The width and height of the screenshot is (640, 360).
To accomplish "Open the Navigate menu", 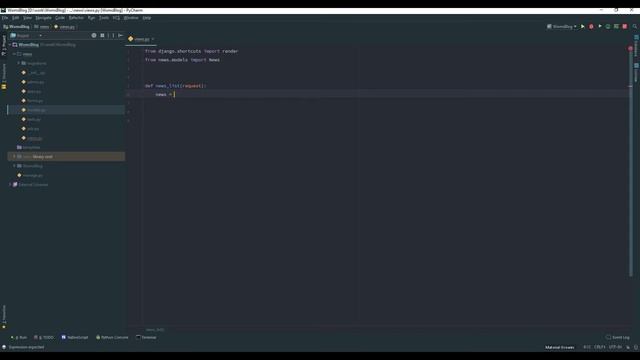I will [x=43, y=18].
